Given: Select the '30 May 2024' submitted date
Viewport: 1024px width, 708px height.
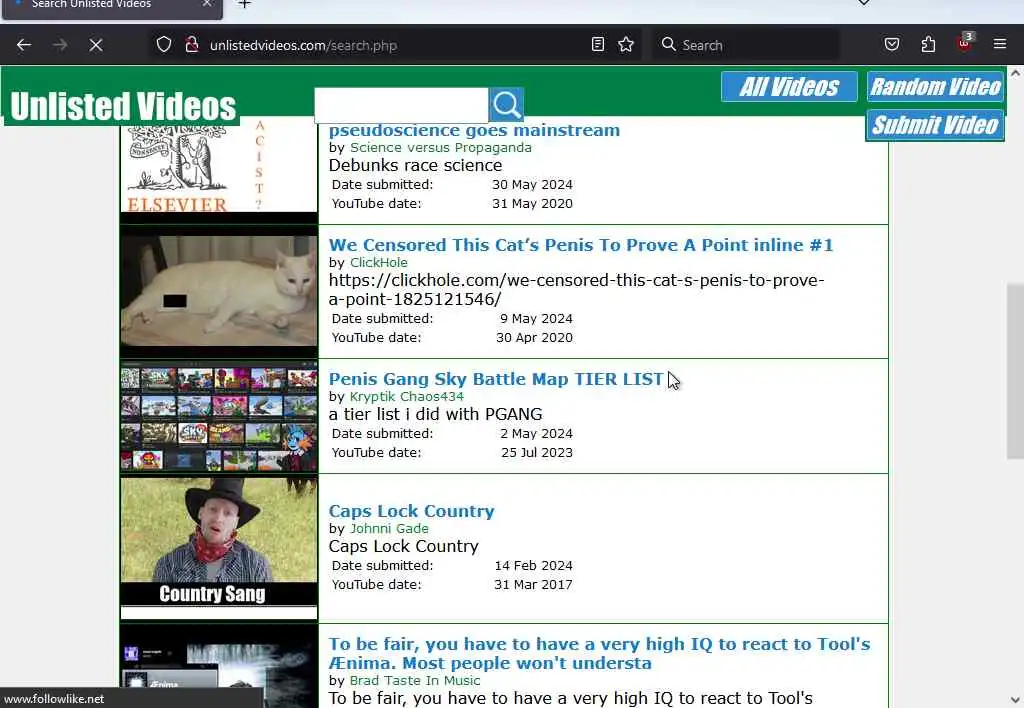Looking at the screenshot, I should tap(532, 185).
